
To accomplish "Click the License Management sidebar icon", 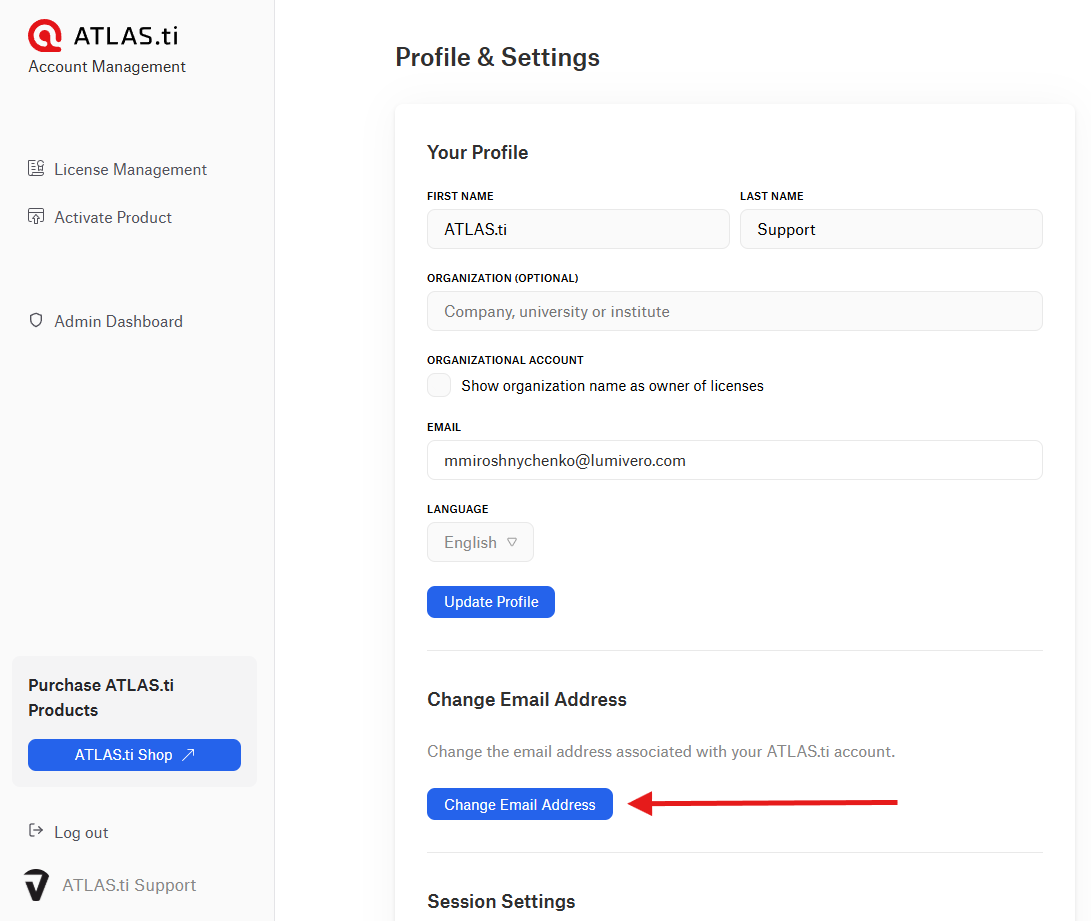I will click(x=36, y=168).
